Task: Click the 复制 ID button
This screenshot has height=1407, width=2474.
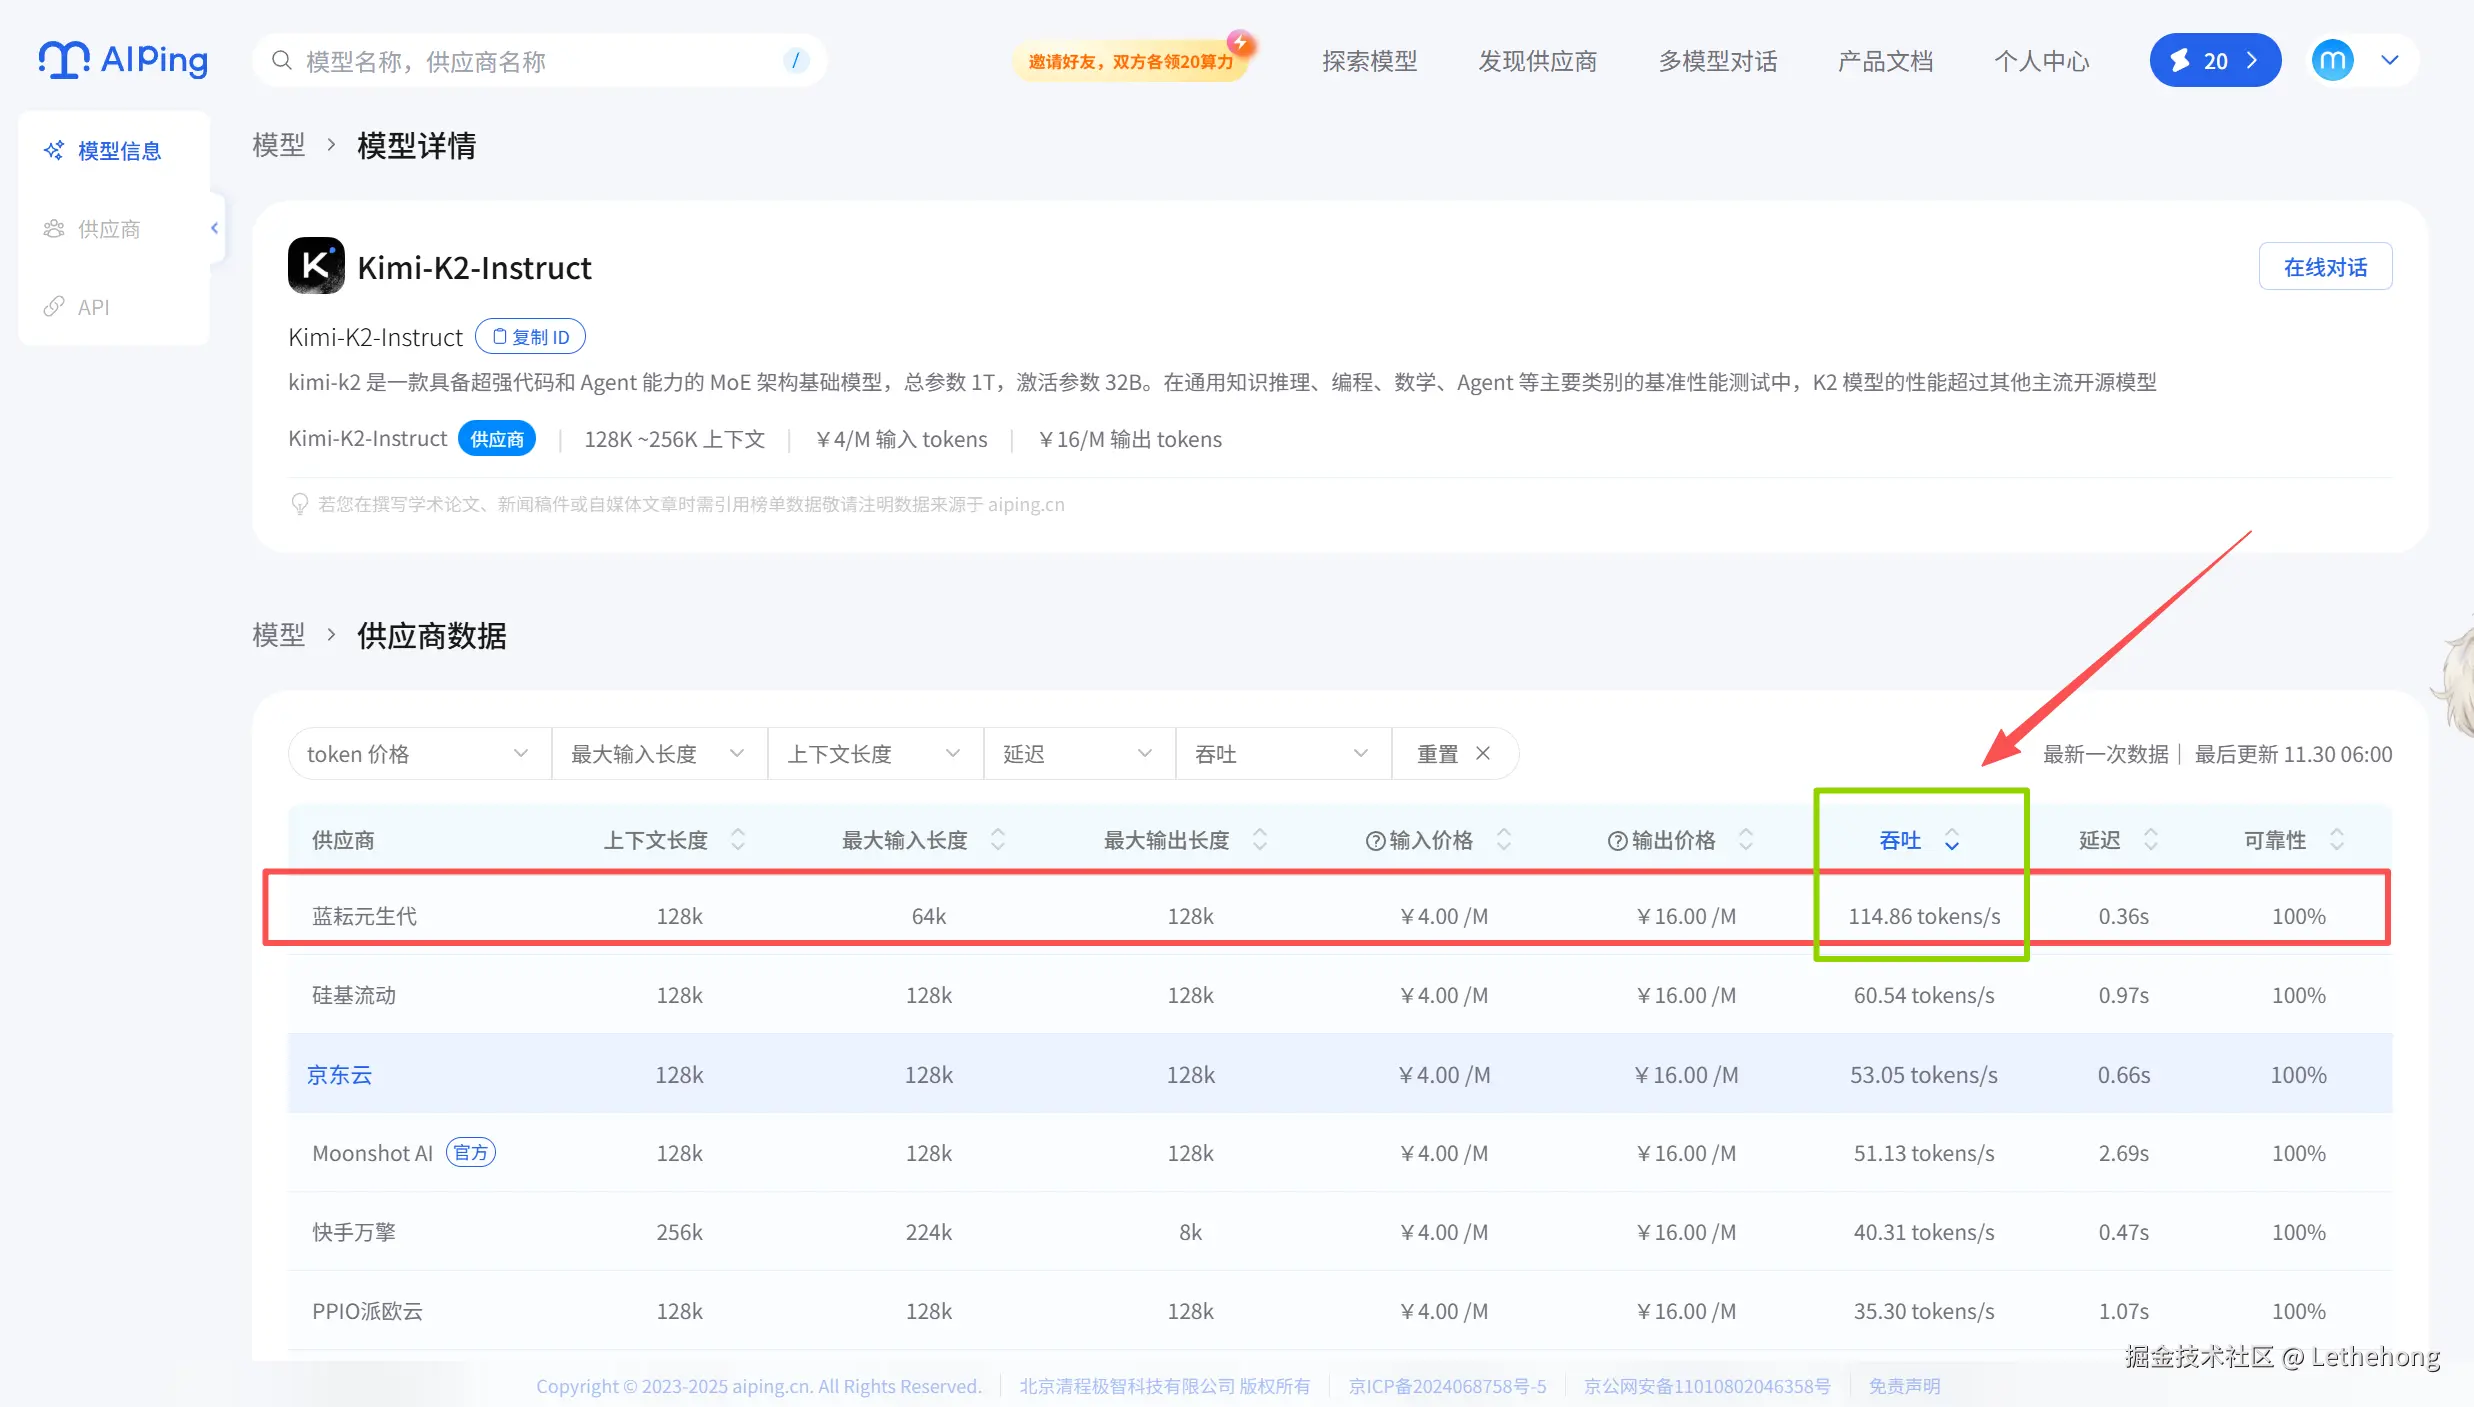Action: (x=530, y=337)
